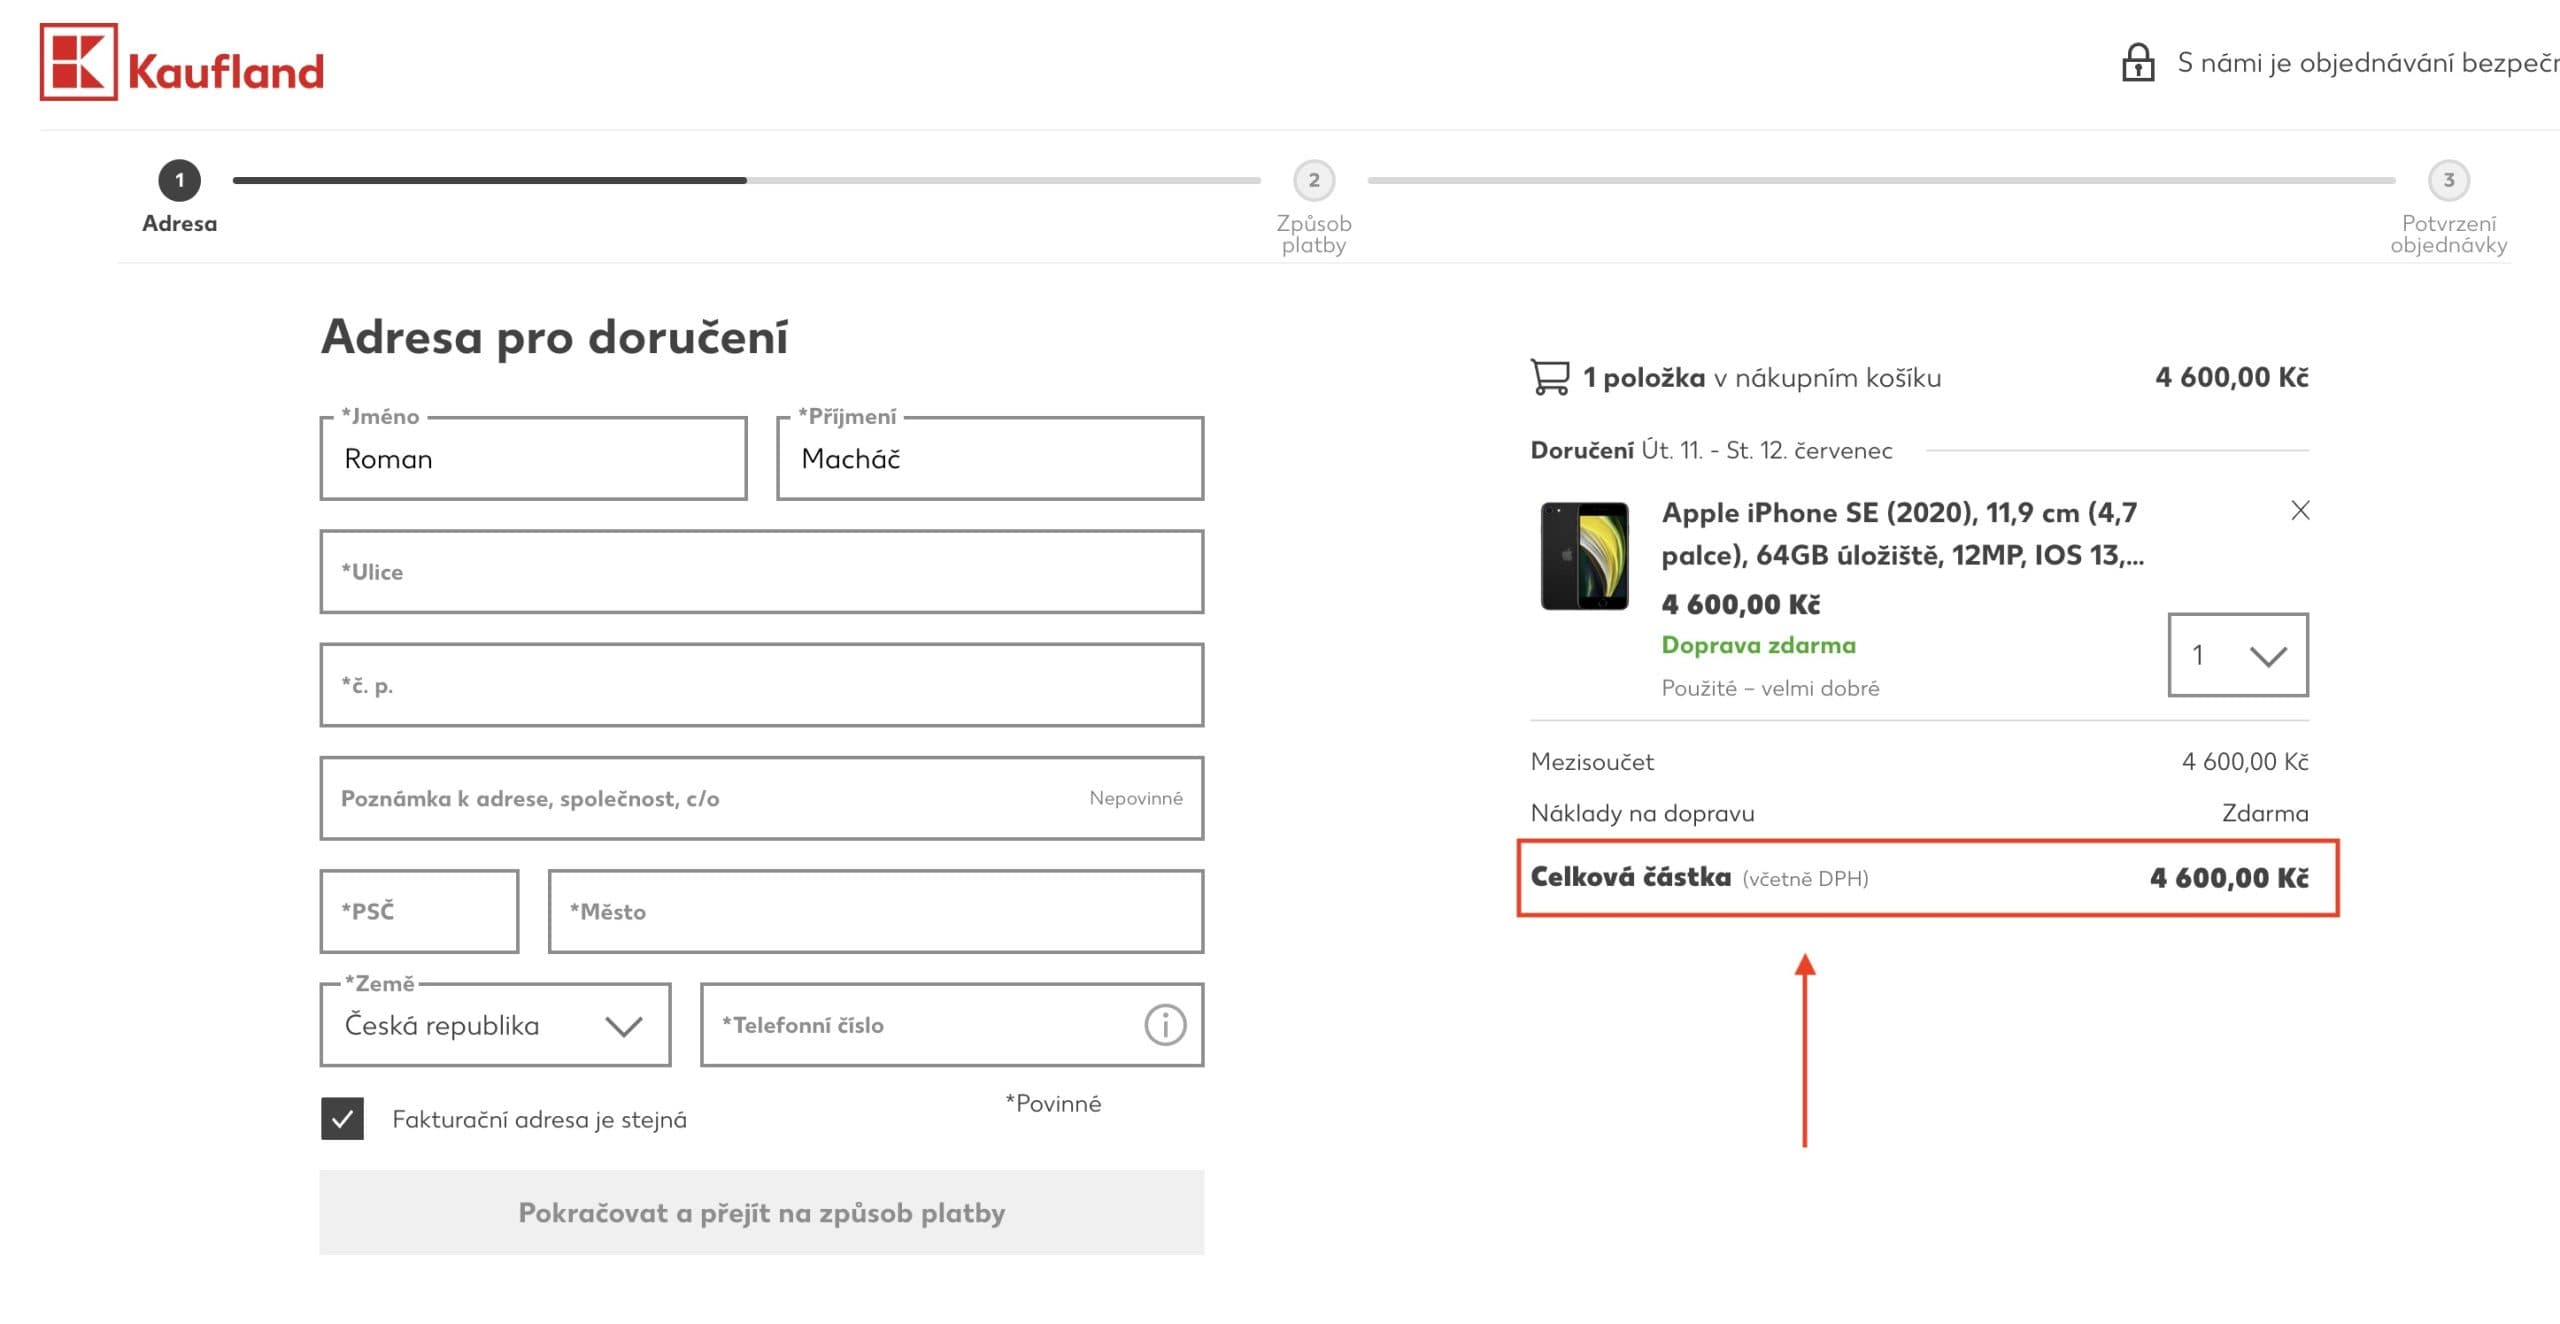Click the Adresa pro doručení heading
Viewport: 2560px width, 1324px height.
[554, 337]
